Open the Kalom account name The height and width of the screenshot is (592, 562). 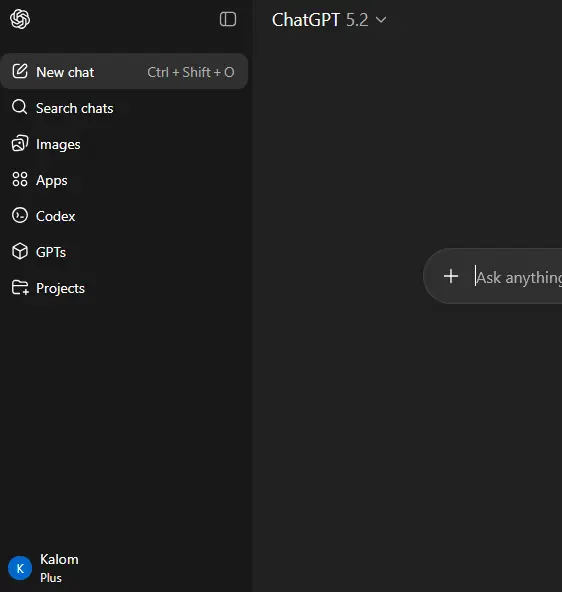pos(59,559)
